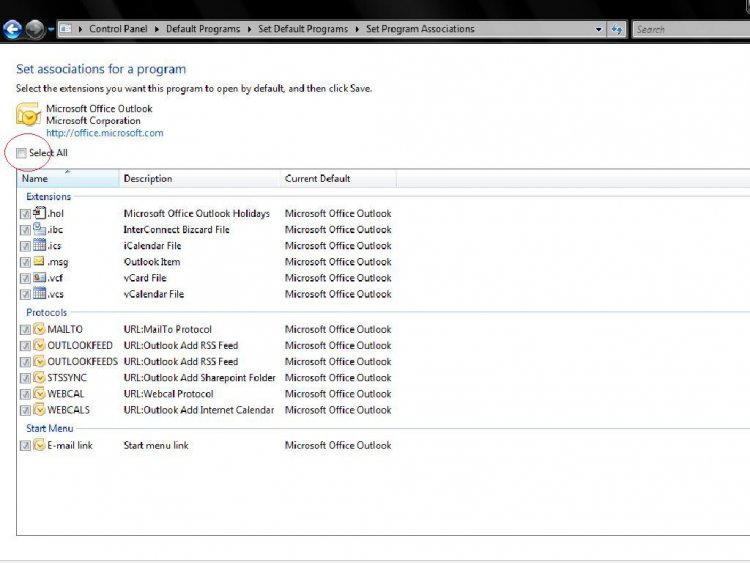Click inside the Search box
This screenshot has height=563, width=750.
[691, 29]
